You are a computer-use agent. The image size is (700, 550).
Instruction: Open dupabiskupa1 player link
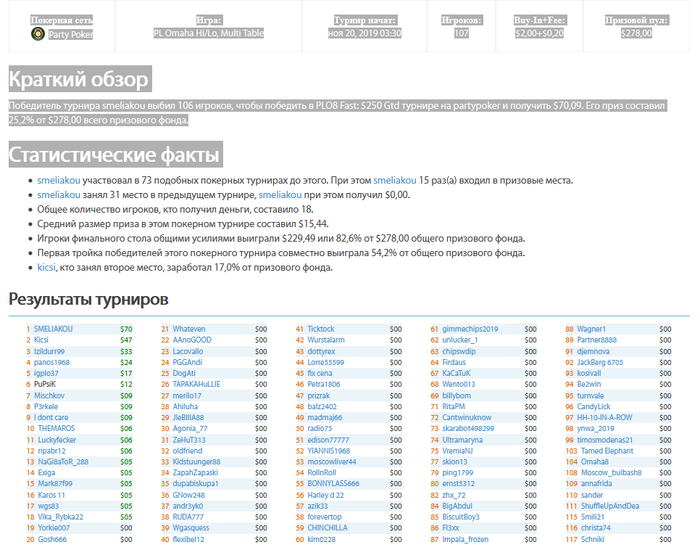click(196, 483)
